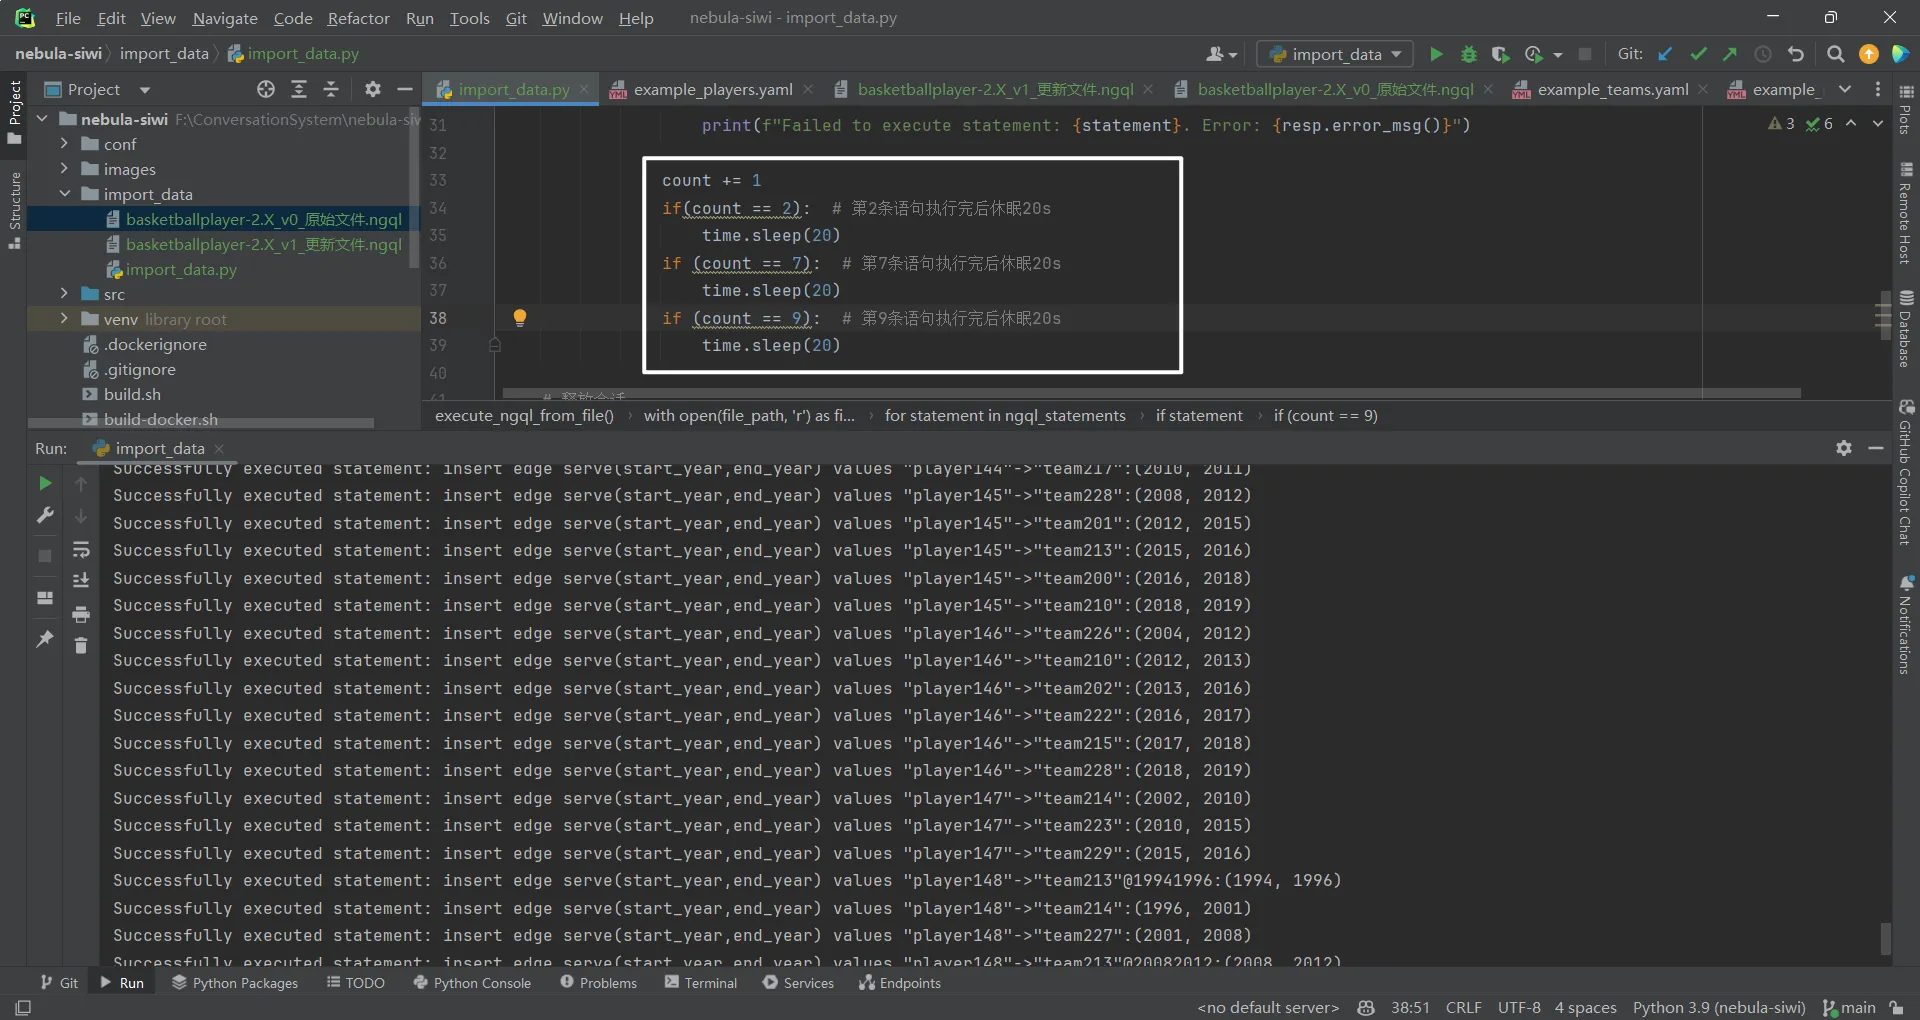Open GitHub Copilot Chat side panel
Screen dimensions: 1920x1020
pos(1906,473)
